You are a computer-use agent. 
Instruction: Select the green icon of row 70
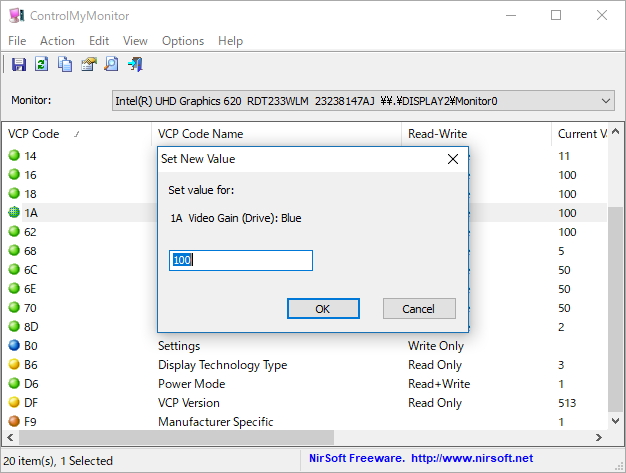[x=14, y=307]
